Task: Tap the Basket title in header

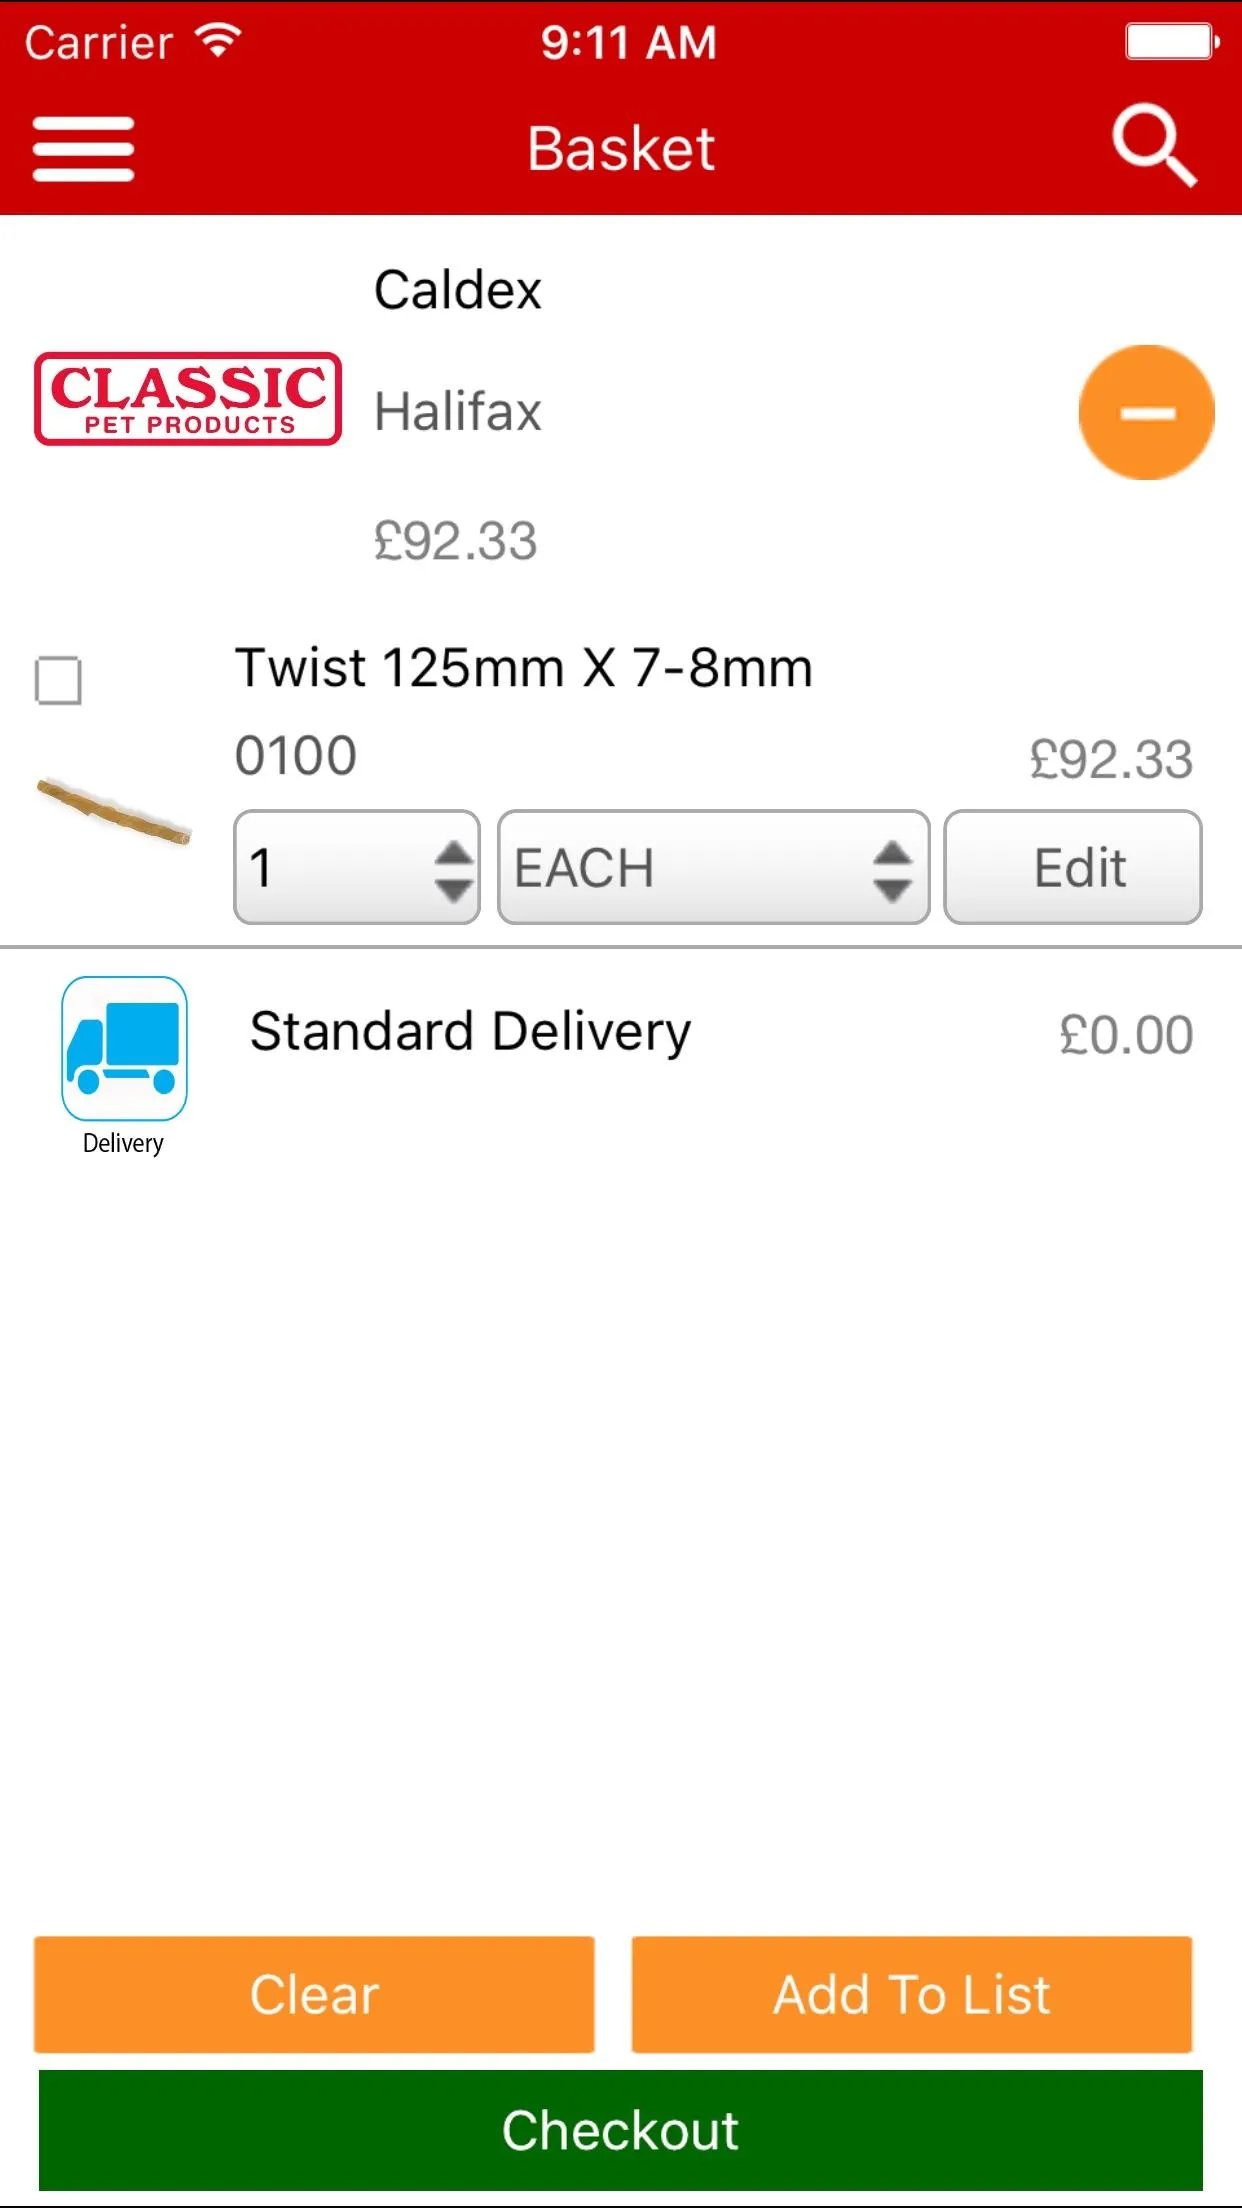Action: pos(620,149)
